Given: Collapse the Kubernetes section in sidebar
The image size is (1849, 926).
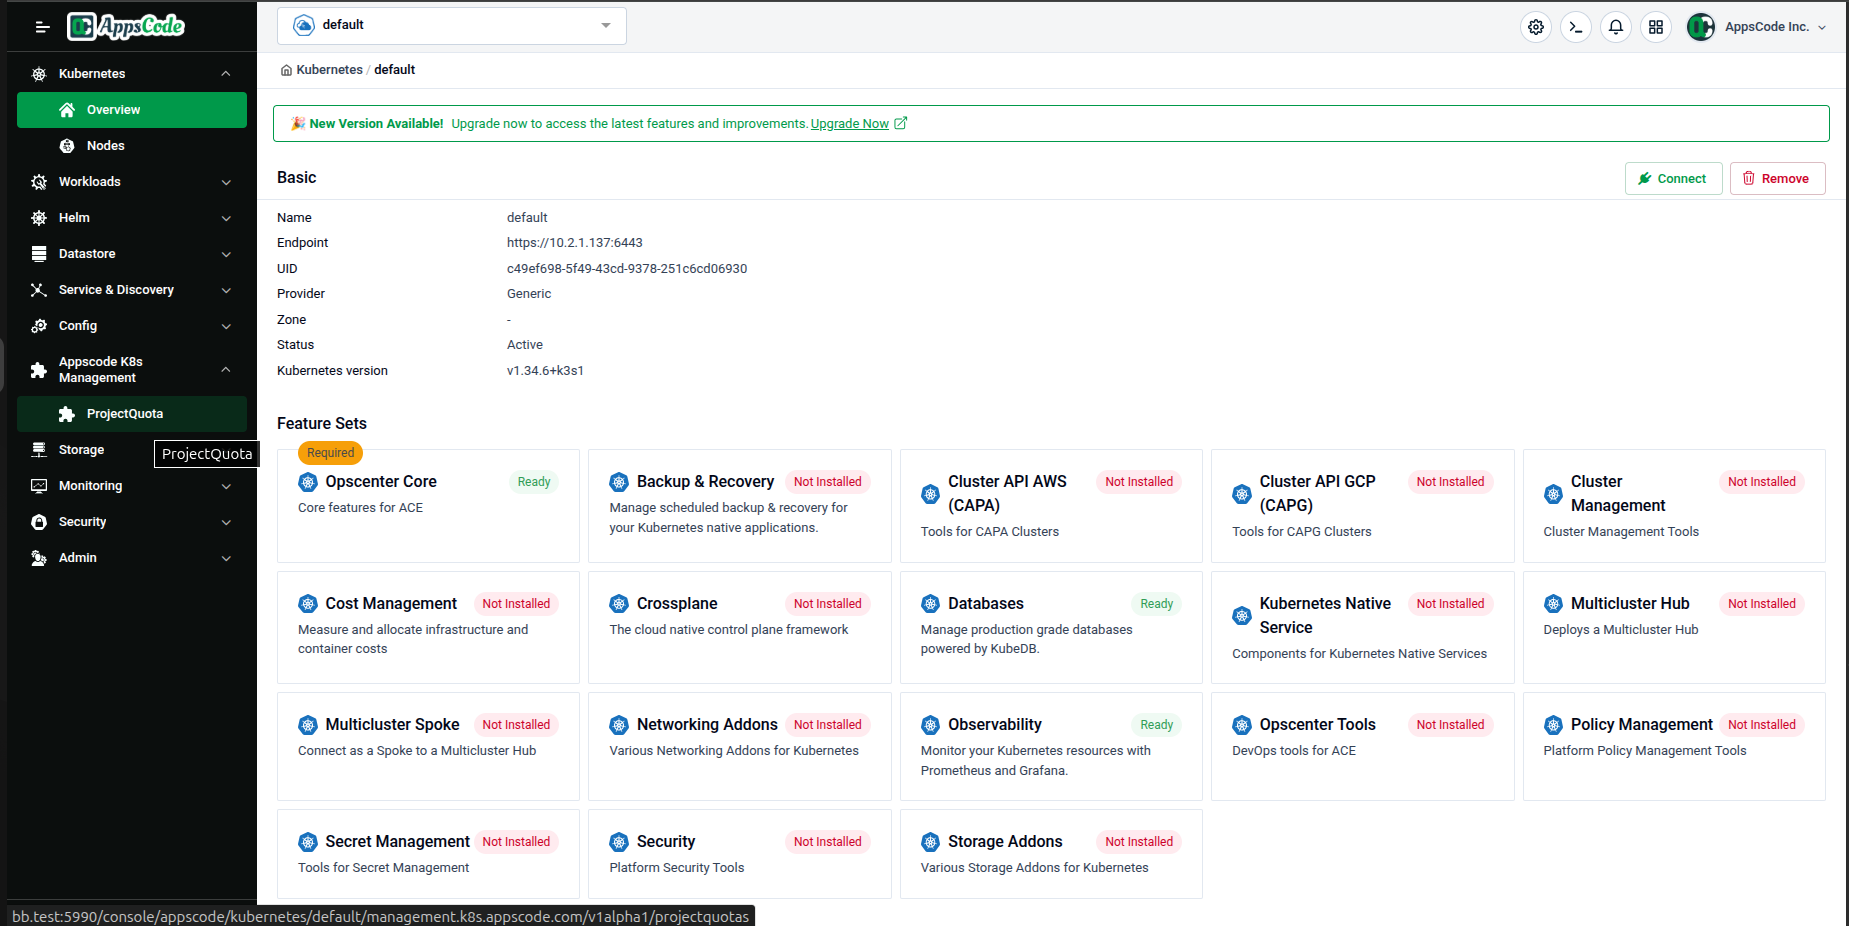Looking at the screenshot, I should (93, 73).
